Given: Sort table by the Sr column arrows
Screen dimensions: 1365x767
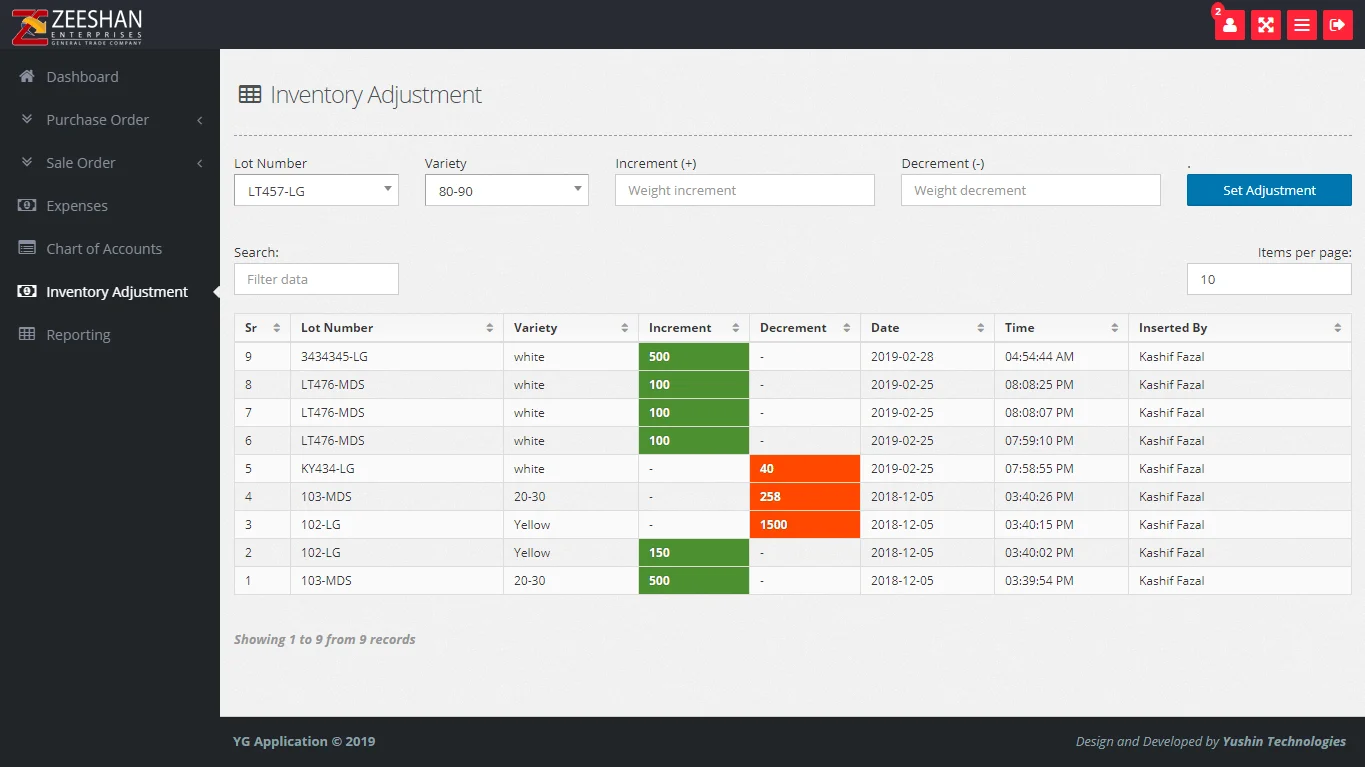Looking at the screenshot, I should click(x=277, y=328).
